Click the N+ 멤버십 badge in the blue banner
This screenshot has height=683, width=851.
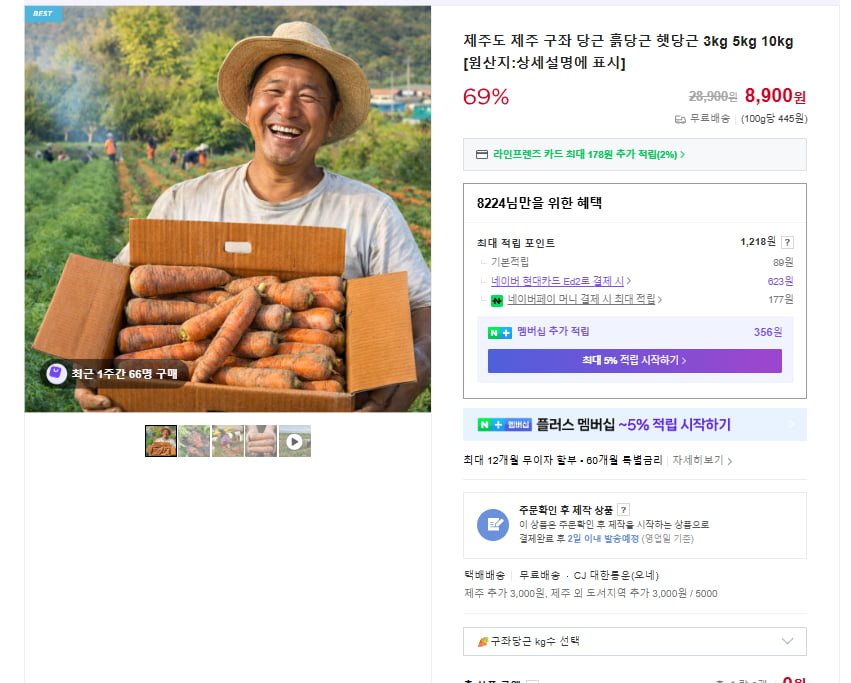(x=504, y=425)
